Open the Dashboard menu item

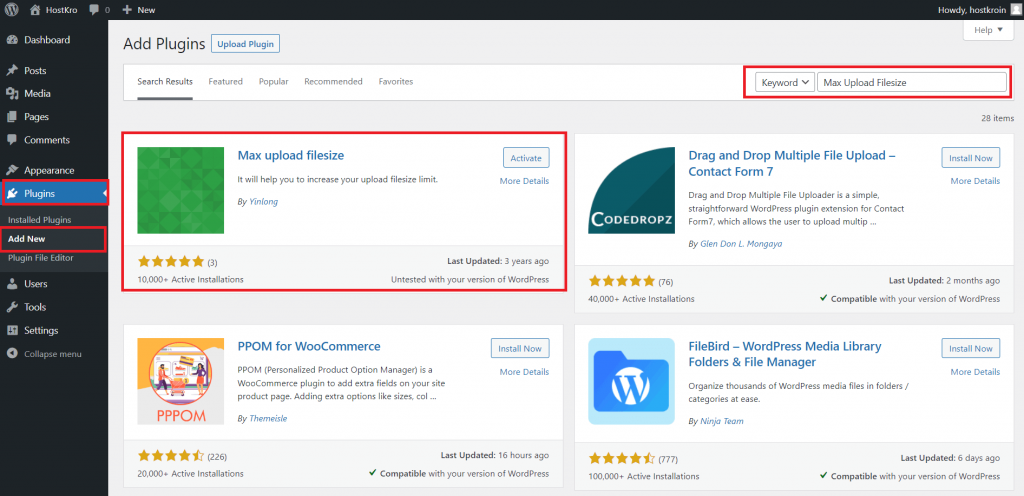[47, 40]
